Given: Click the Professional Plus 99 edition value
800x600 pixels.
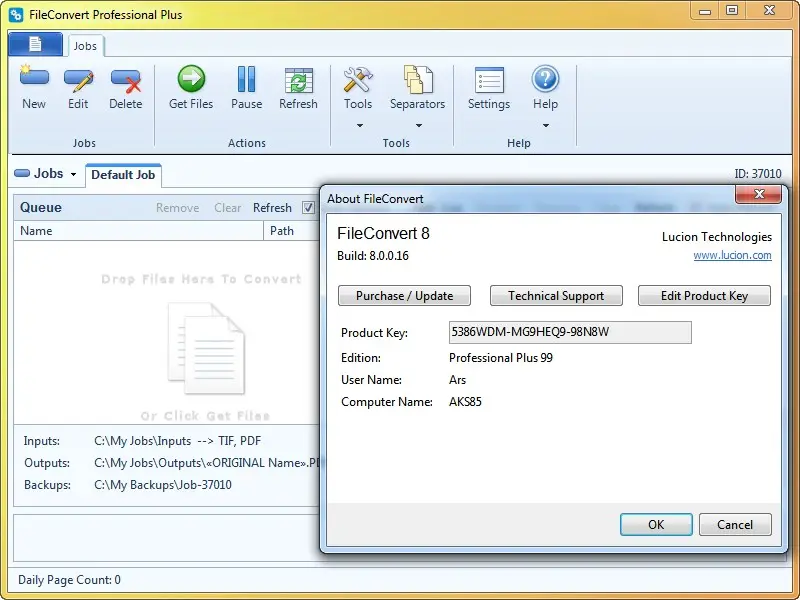Looking at the screenshot, I should click(501, 358).
